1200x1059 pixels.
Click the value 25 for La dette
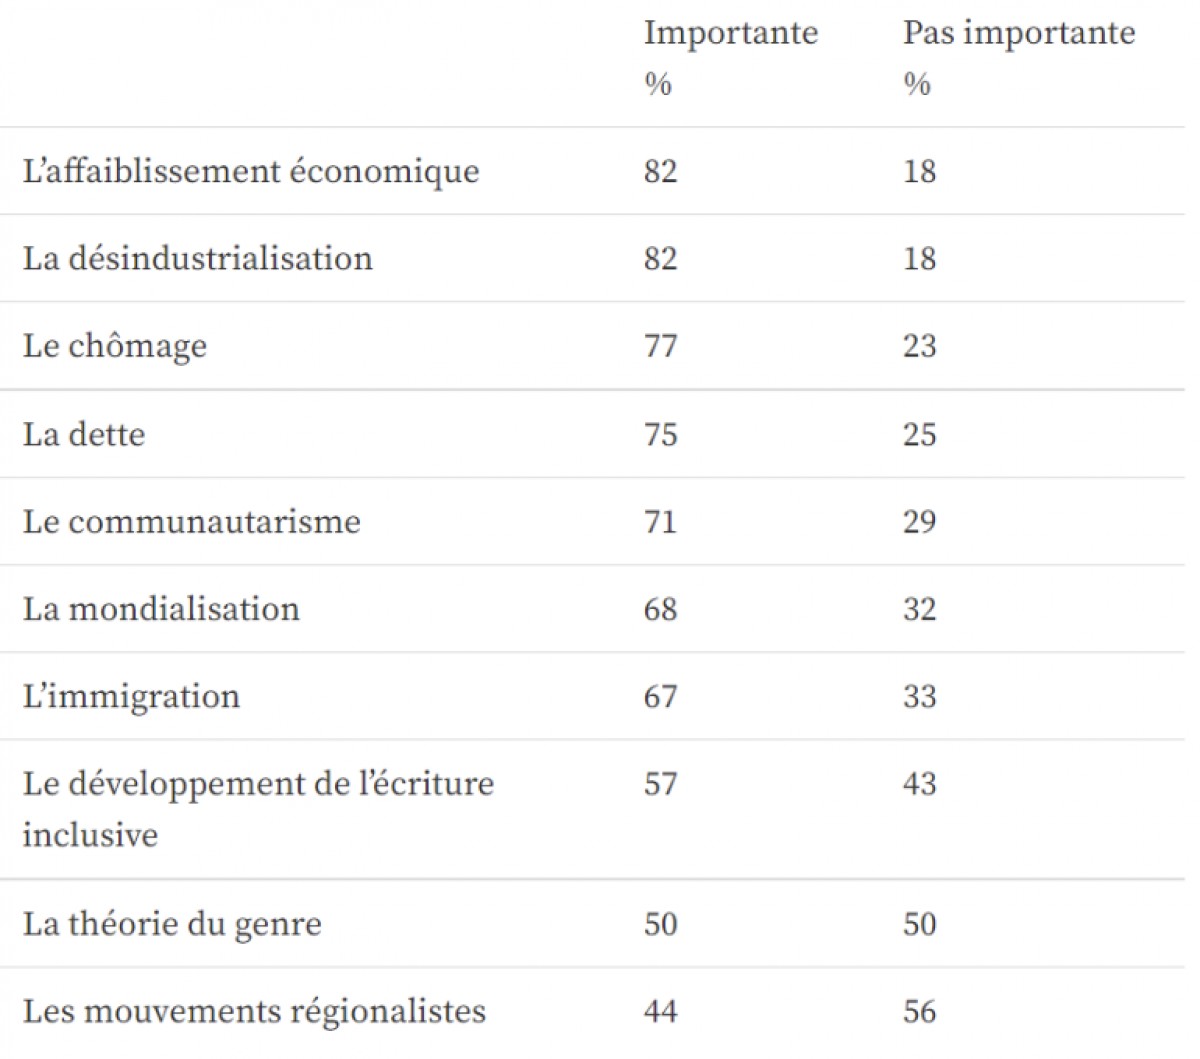[x=920, y=435]
